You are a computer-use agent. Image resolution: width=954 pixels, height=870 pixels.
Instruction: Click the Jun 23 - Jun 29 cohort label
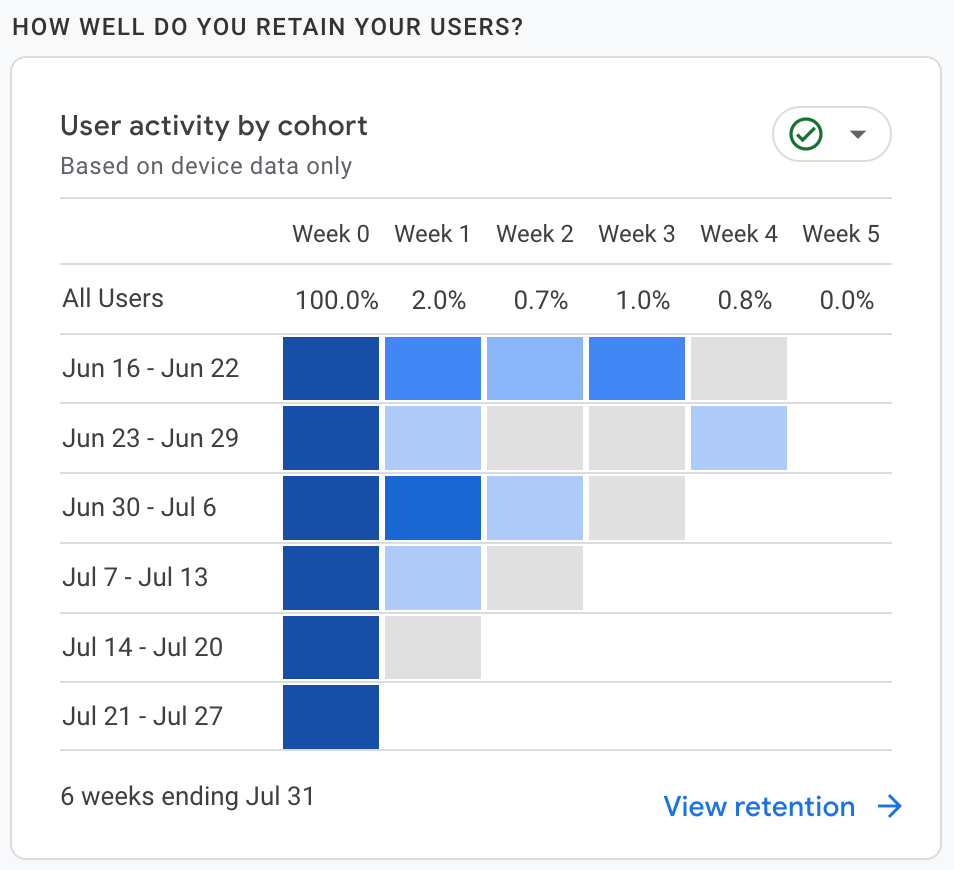click(x=151, y=438)
